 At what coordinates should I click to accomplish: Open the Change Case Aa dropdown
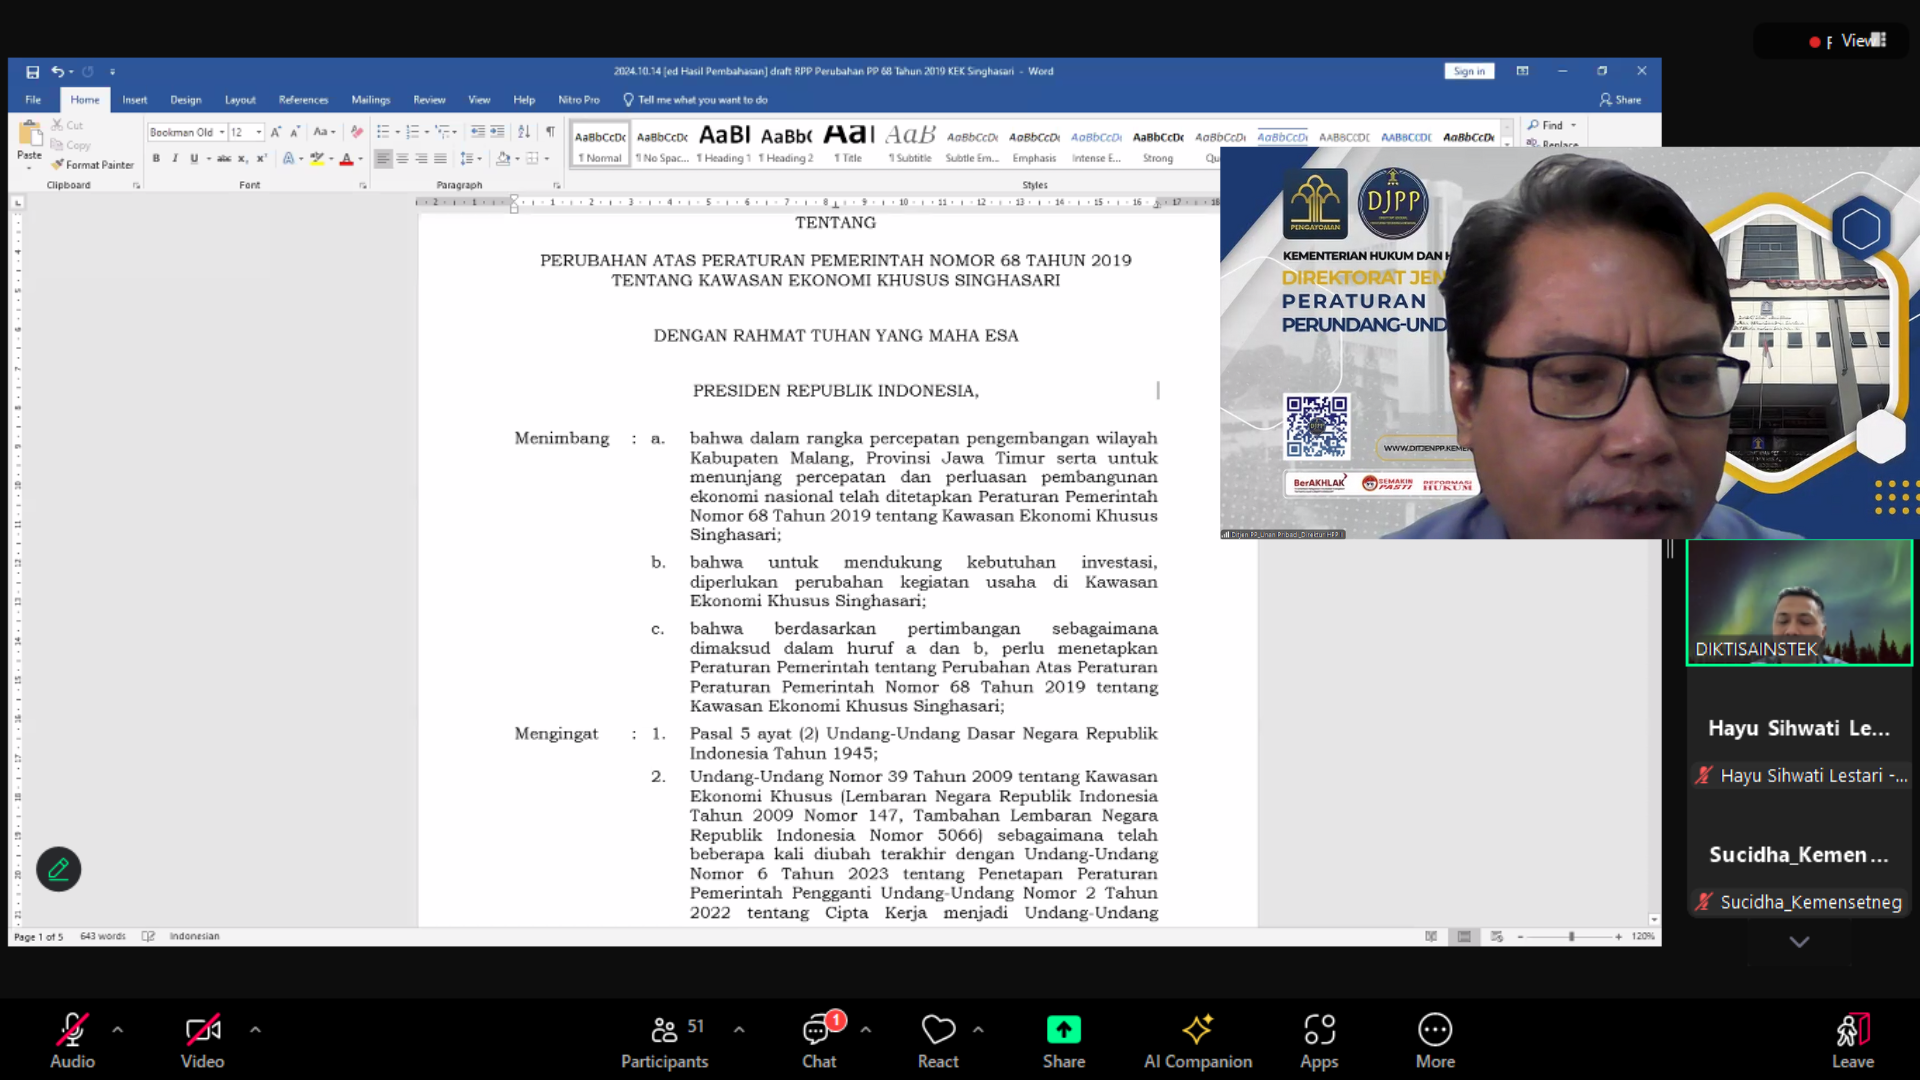click(x=323, y=132)
